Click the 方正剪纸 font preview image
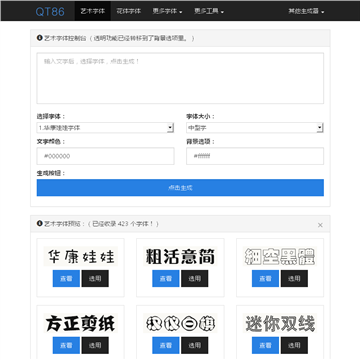The image size is (360, 360). pos(81,323)
